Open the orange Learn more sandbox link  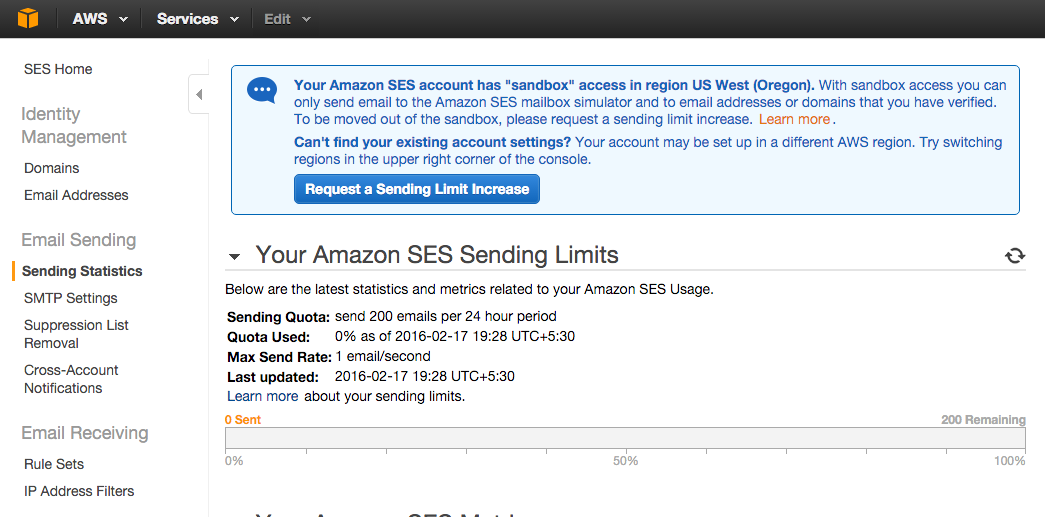click(794, 119)
